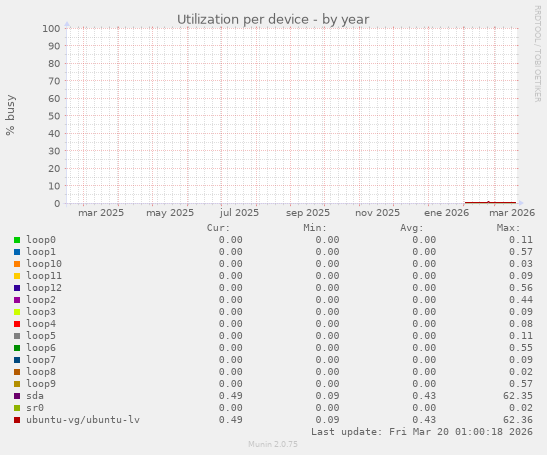Click loop1 max value 0.57
The width and height of the screenshot is (547, 455).
click(x=521, y=252)
